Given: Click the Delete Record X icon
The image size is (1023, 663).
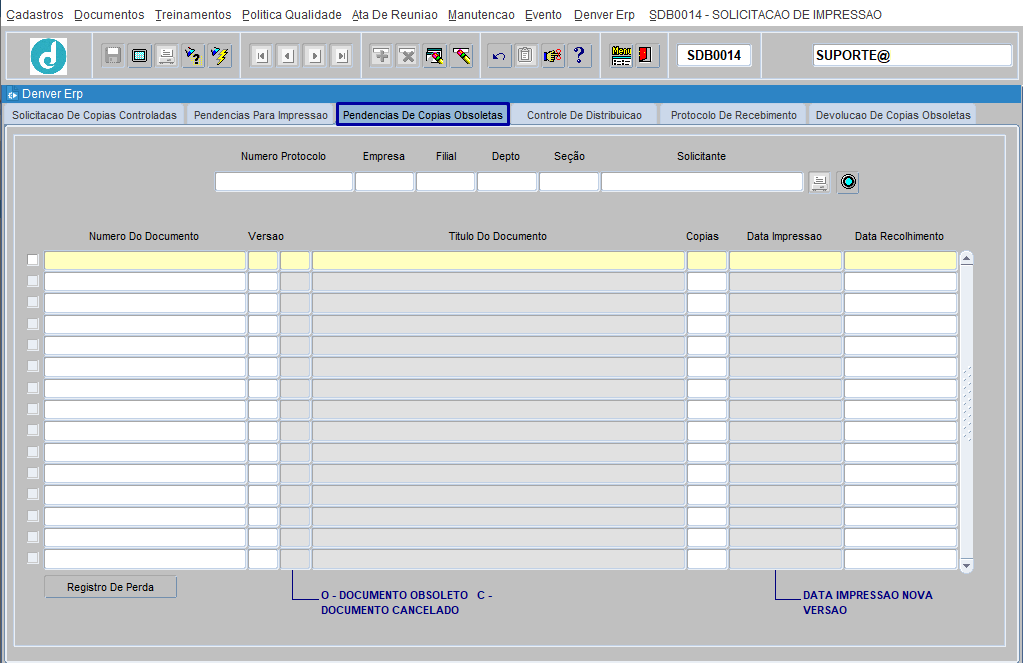Looking at the screenshot, I should point(408,55).
